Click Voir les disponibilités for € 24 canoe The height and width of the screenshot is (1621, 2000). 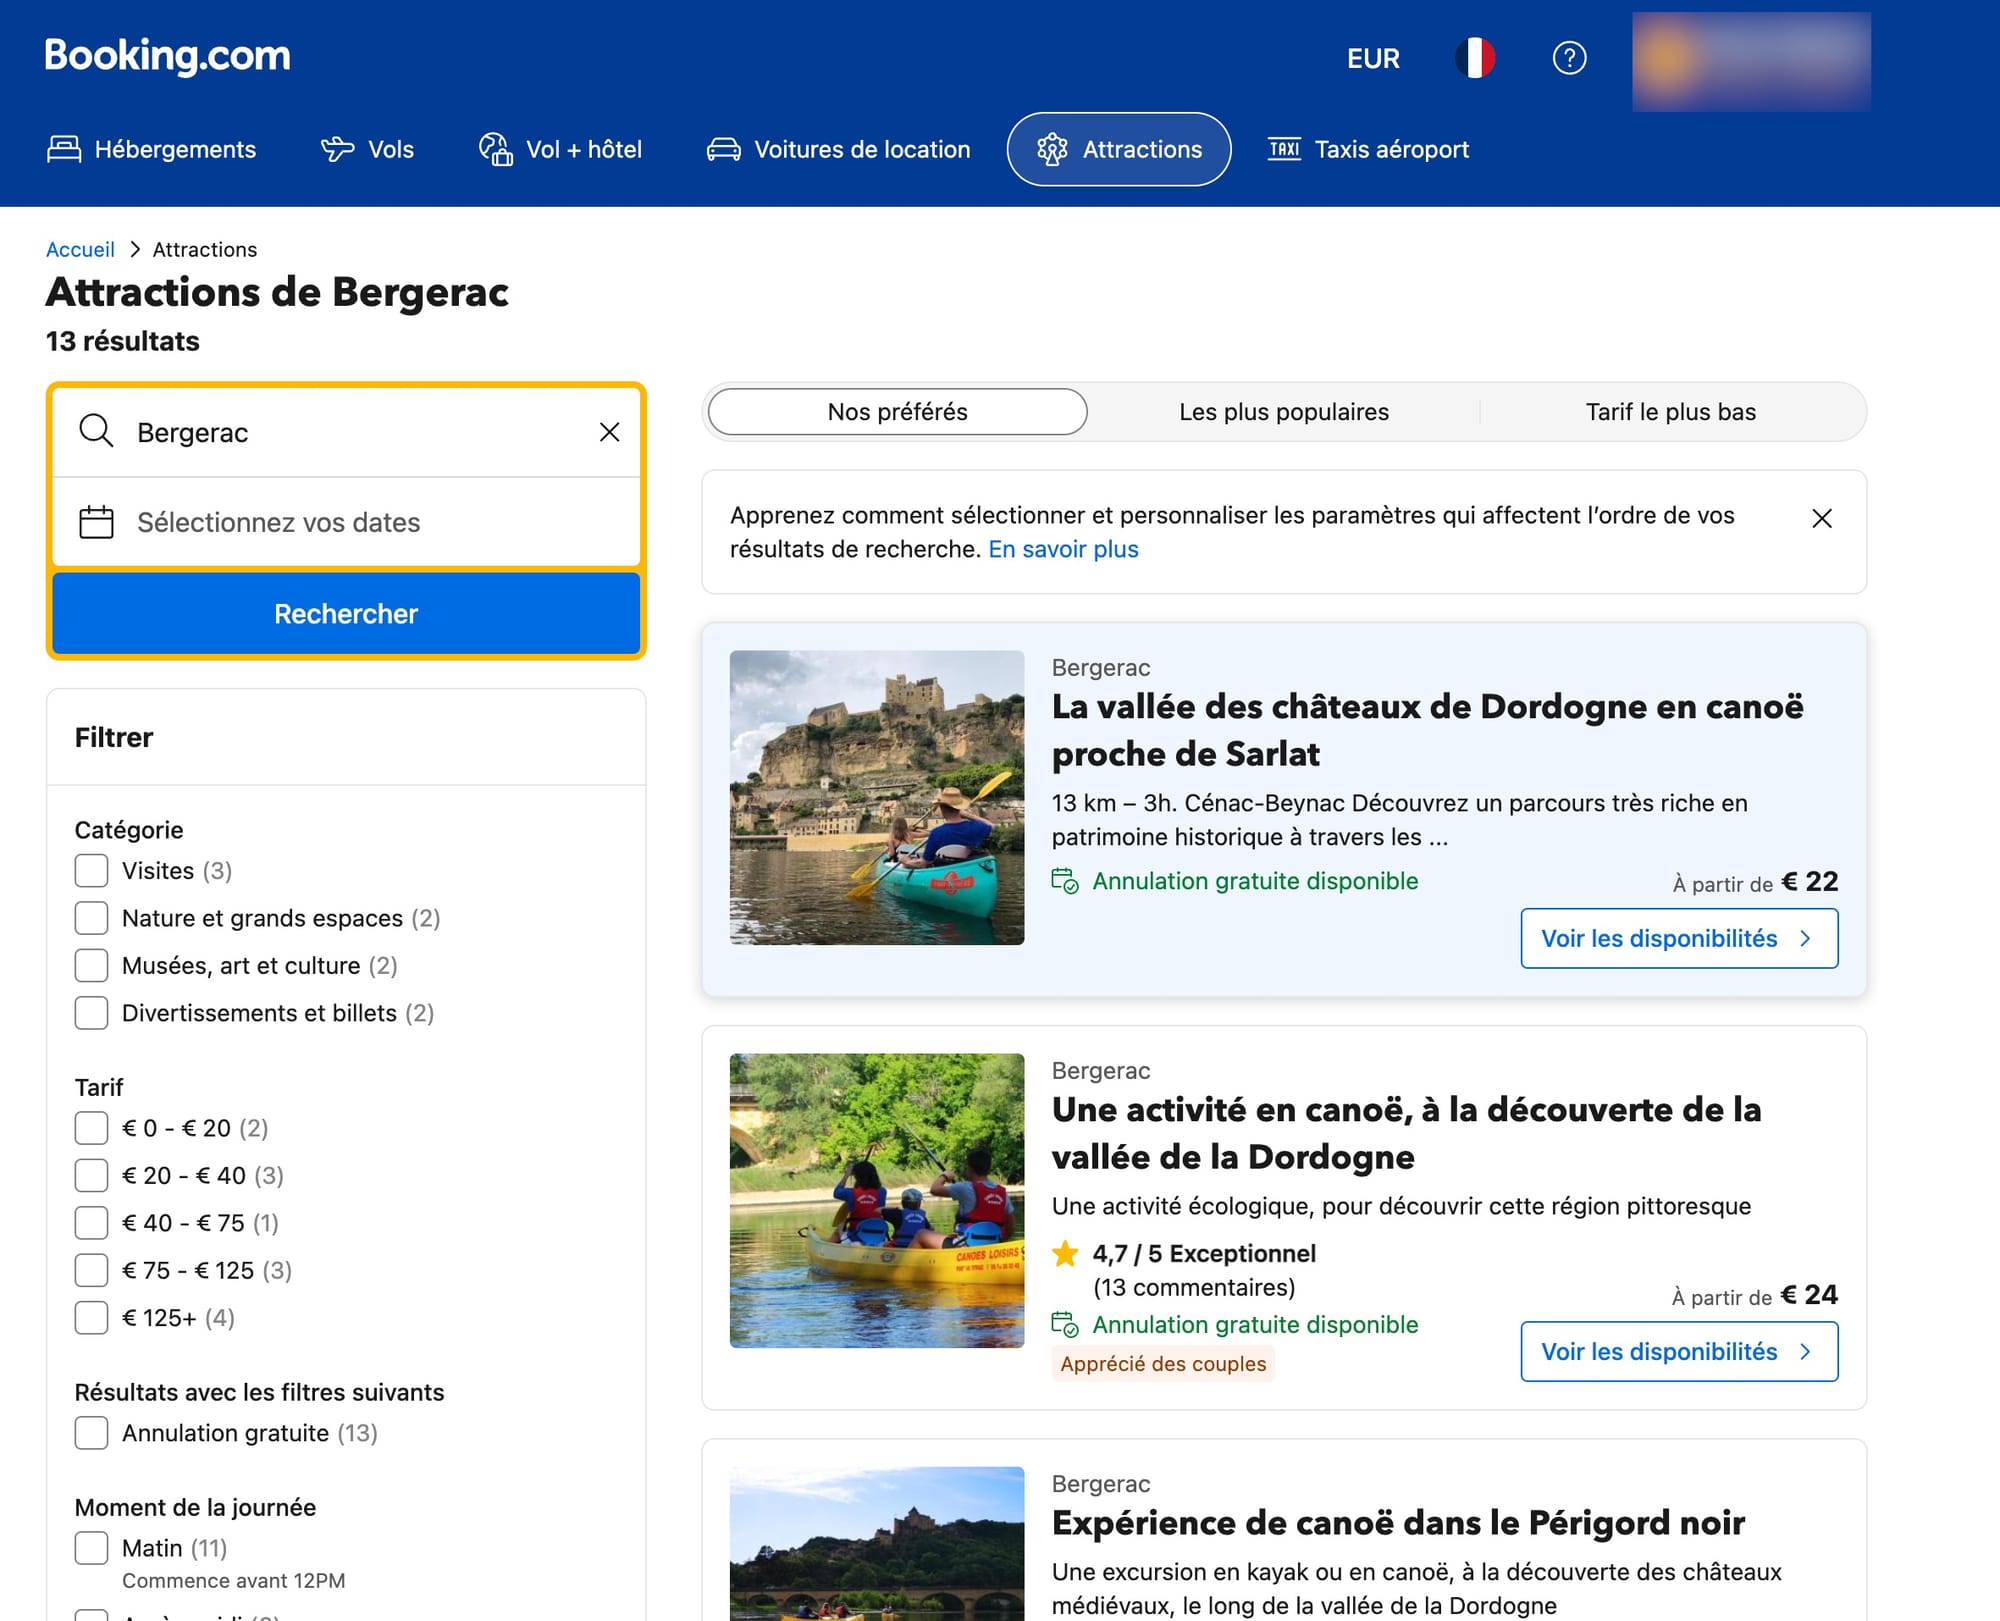tap(1678, 1351)
